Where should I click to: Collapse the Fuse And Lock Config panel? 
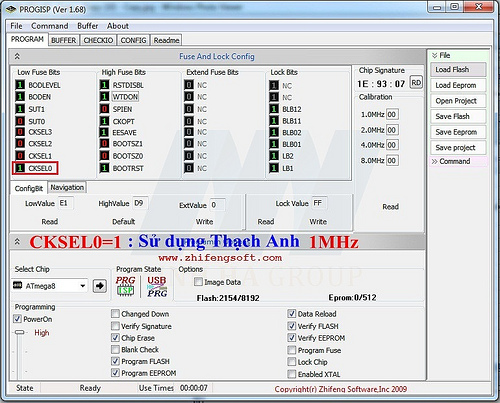17,56
